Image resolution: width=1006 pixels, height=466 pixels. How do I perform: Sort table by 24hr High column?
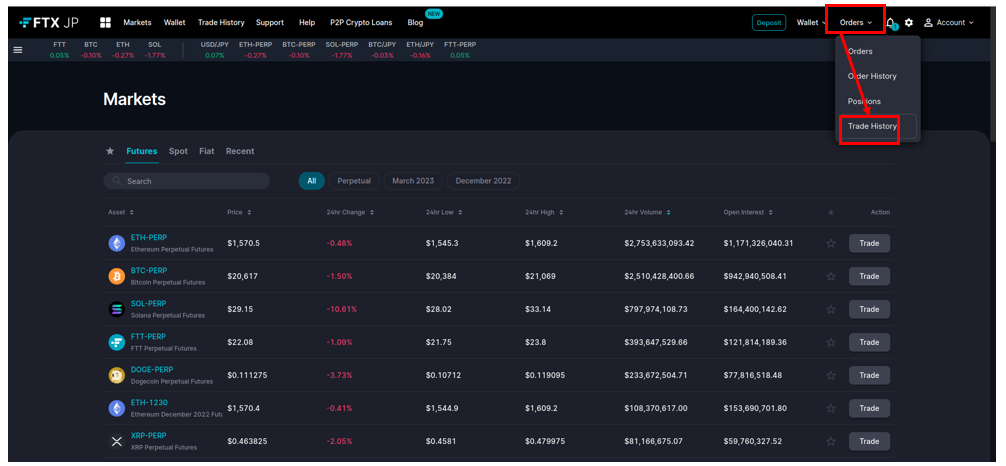544,212
